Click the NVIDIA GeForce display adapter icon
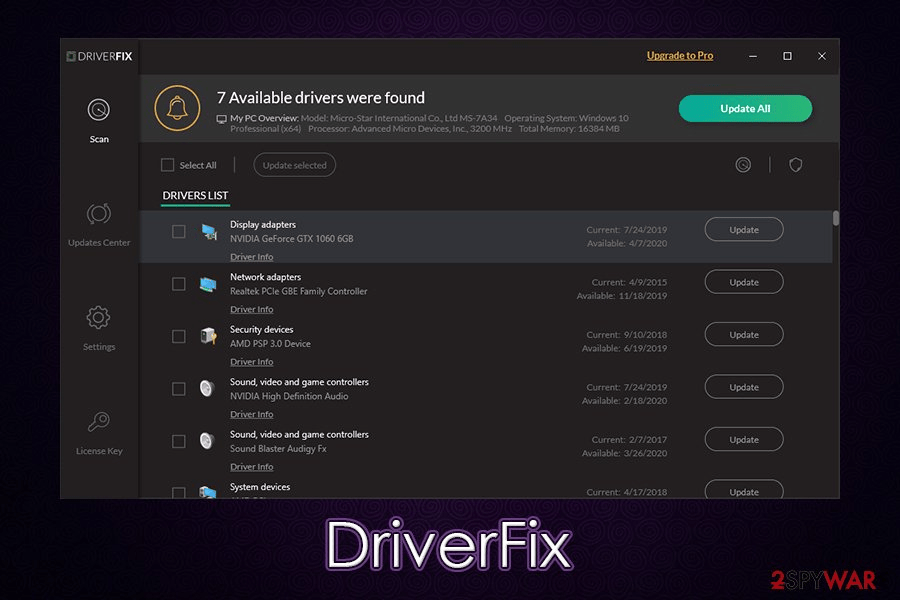 pyautogui.click(x=209, y=232)
